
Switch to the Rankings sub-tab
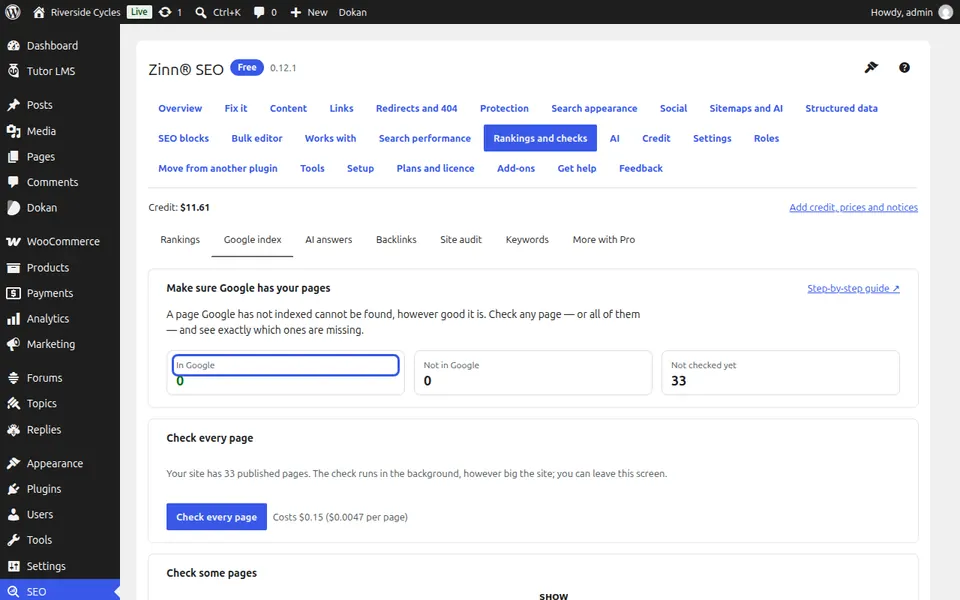tap(180, 239)
